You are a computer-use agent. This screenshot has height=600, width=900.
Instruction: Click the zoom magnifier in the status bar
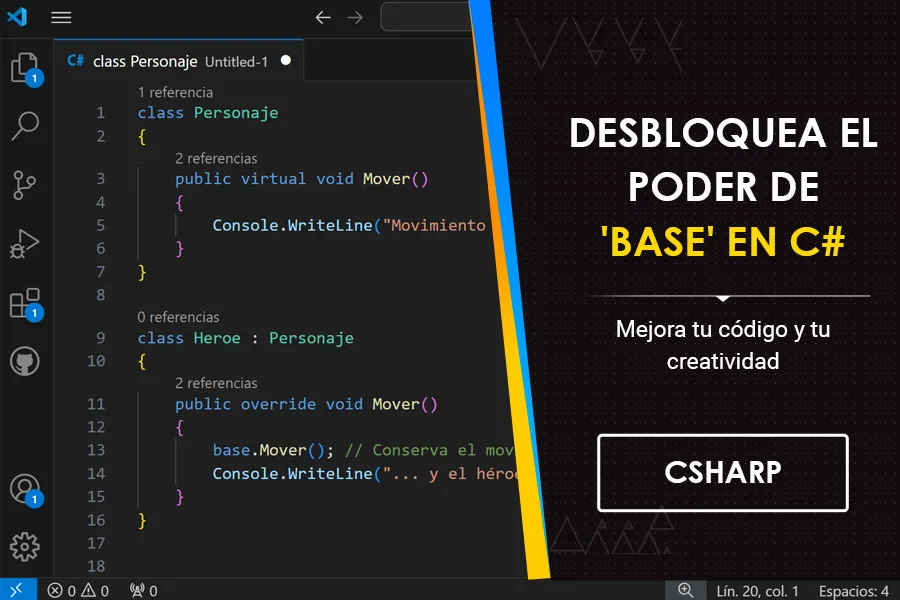(x=686, y=590)
